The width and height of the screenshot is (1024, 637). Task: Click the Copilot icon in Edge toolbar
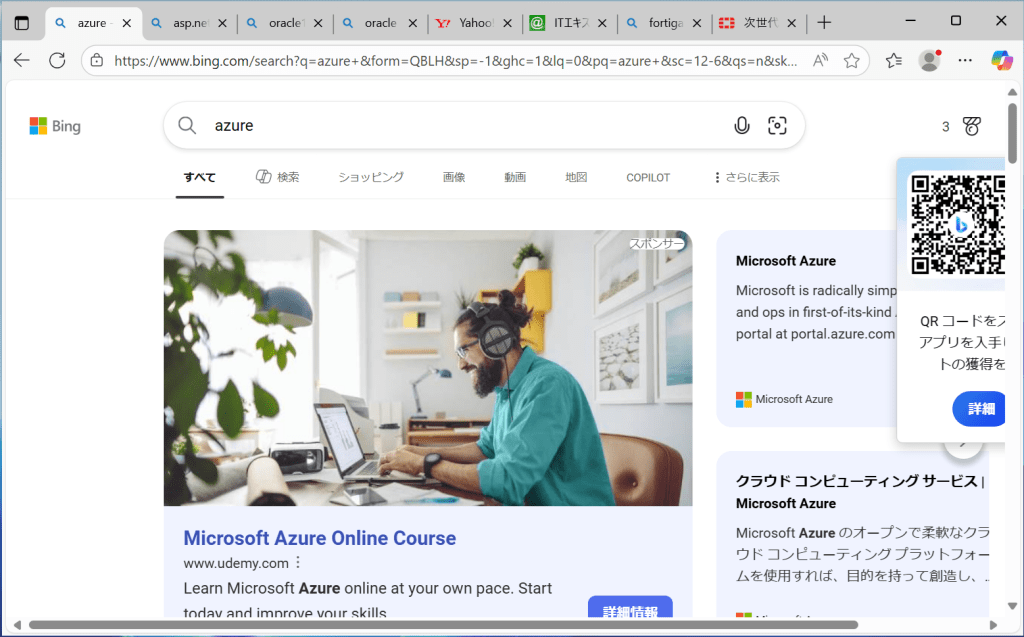(1001, 60)
